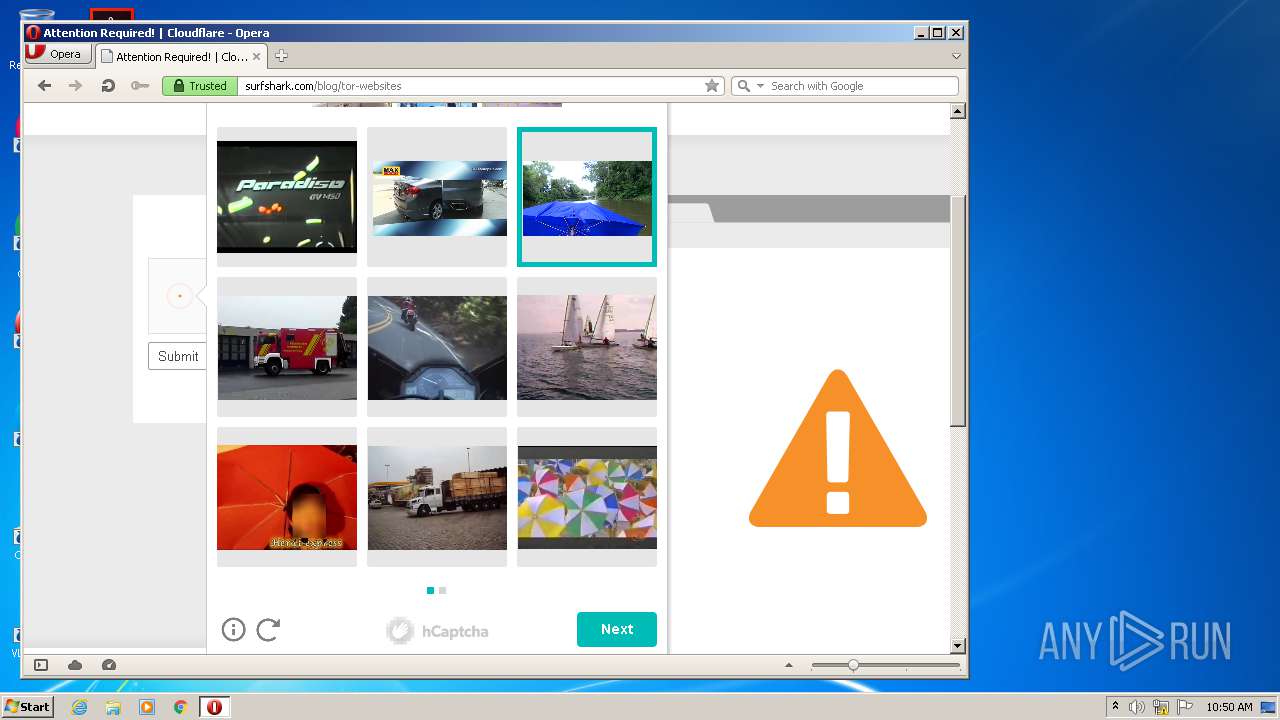
Task: Open Windows Explorer from taskbar
Action: pyautogui.click(x=113, y=707)
